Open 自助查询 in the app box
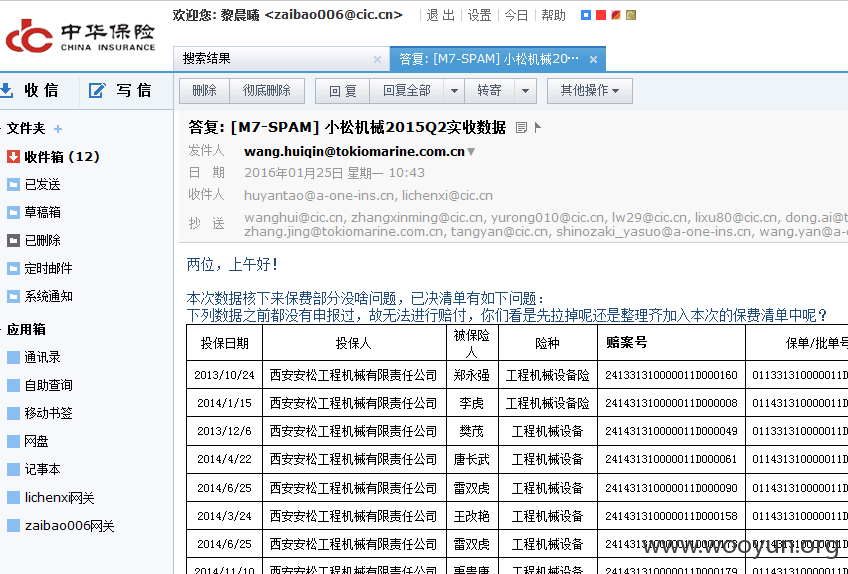Screen dimensions: 848x574 pos(48,385)
